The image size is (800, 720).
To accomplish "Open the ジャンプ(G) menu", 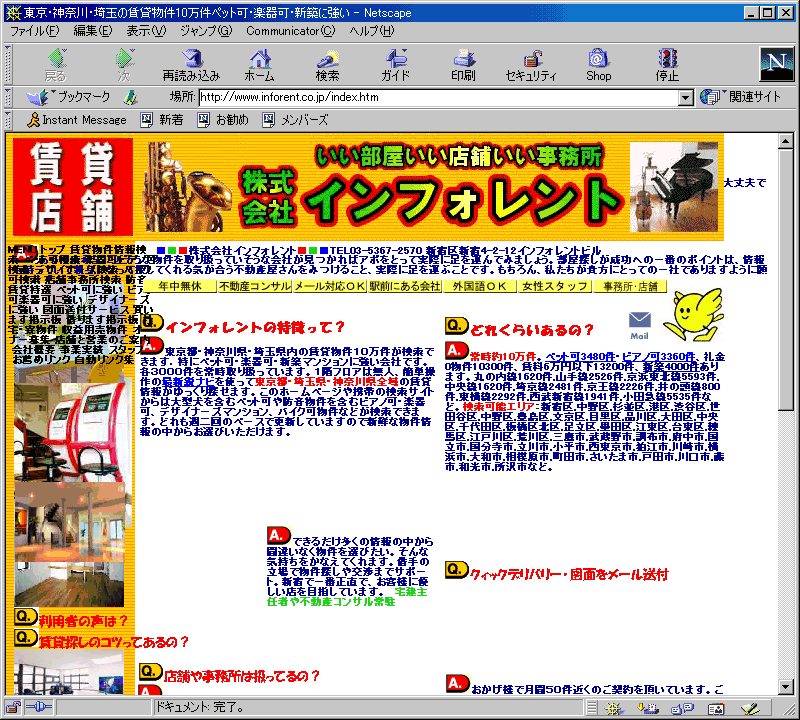I will [x=206, y=31].
